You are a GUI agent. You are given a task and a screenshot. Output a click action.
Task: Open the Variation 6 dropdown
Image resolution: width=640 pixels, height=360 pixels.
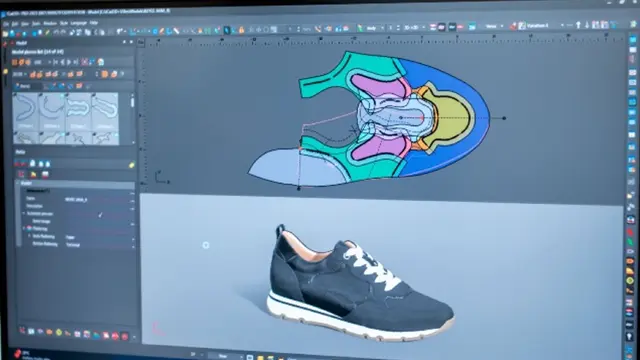point(544,25)
